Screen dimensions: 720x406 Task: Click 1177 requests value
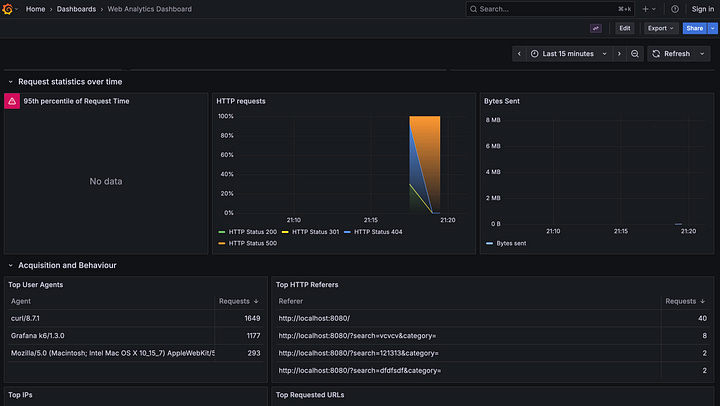click(253, 336)
